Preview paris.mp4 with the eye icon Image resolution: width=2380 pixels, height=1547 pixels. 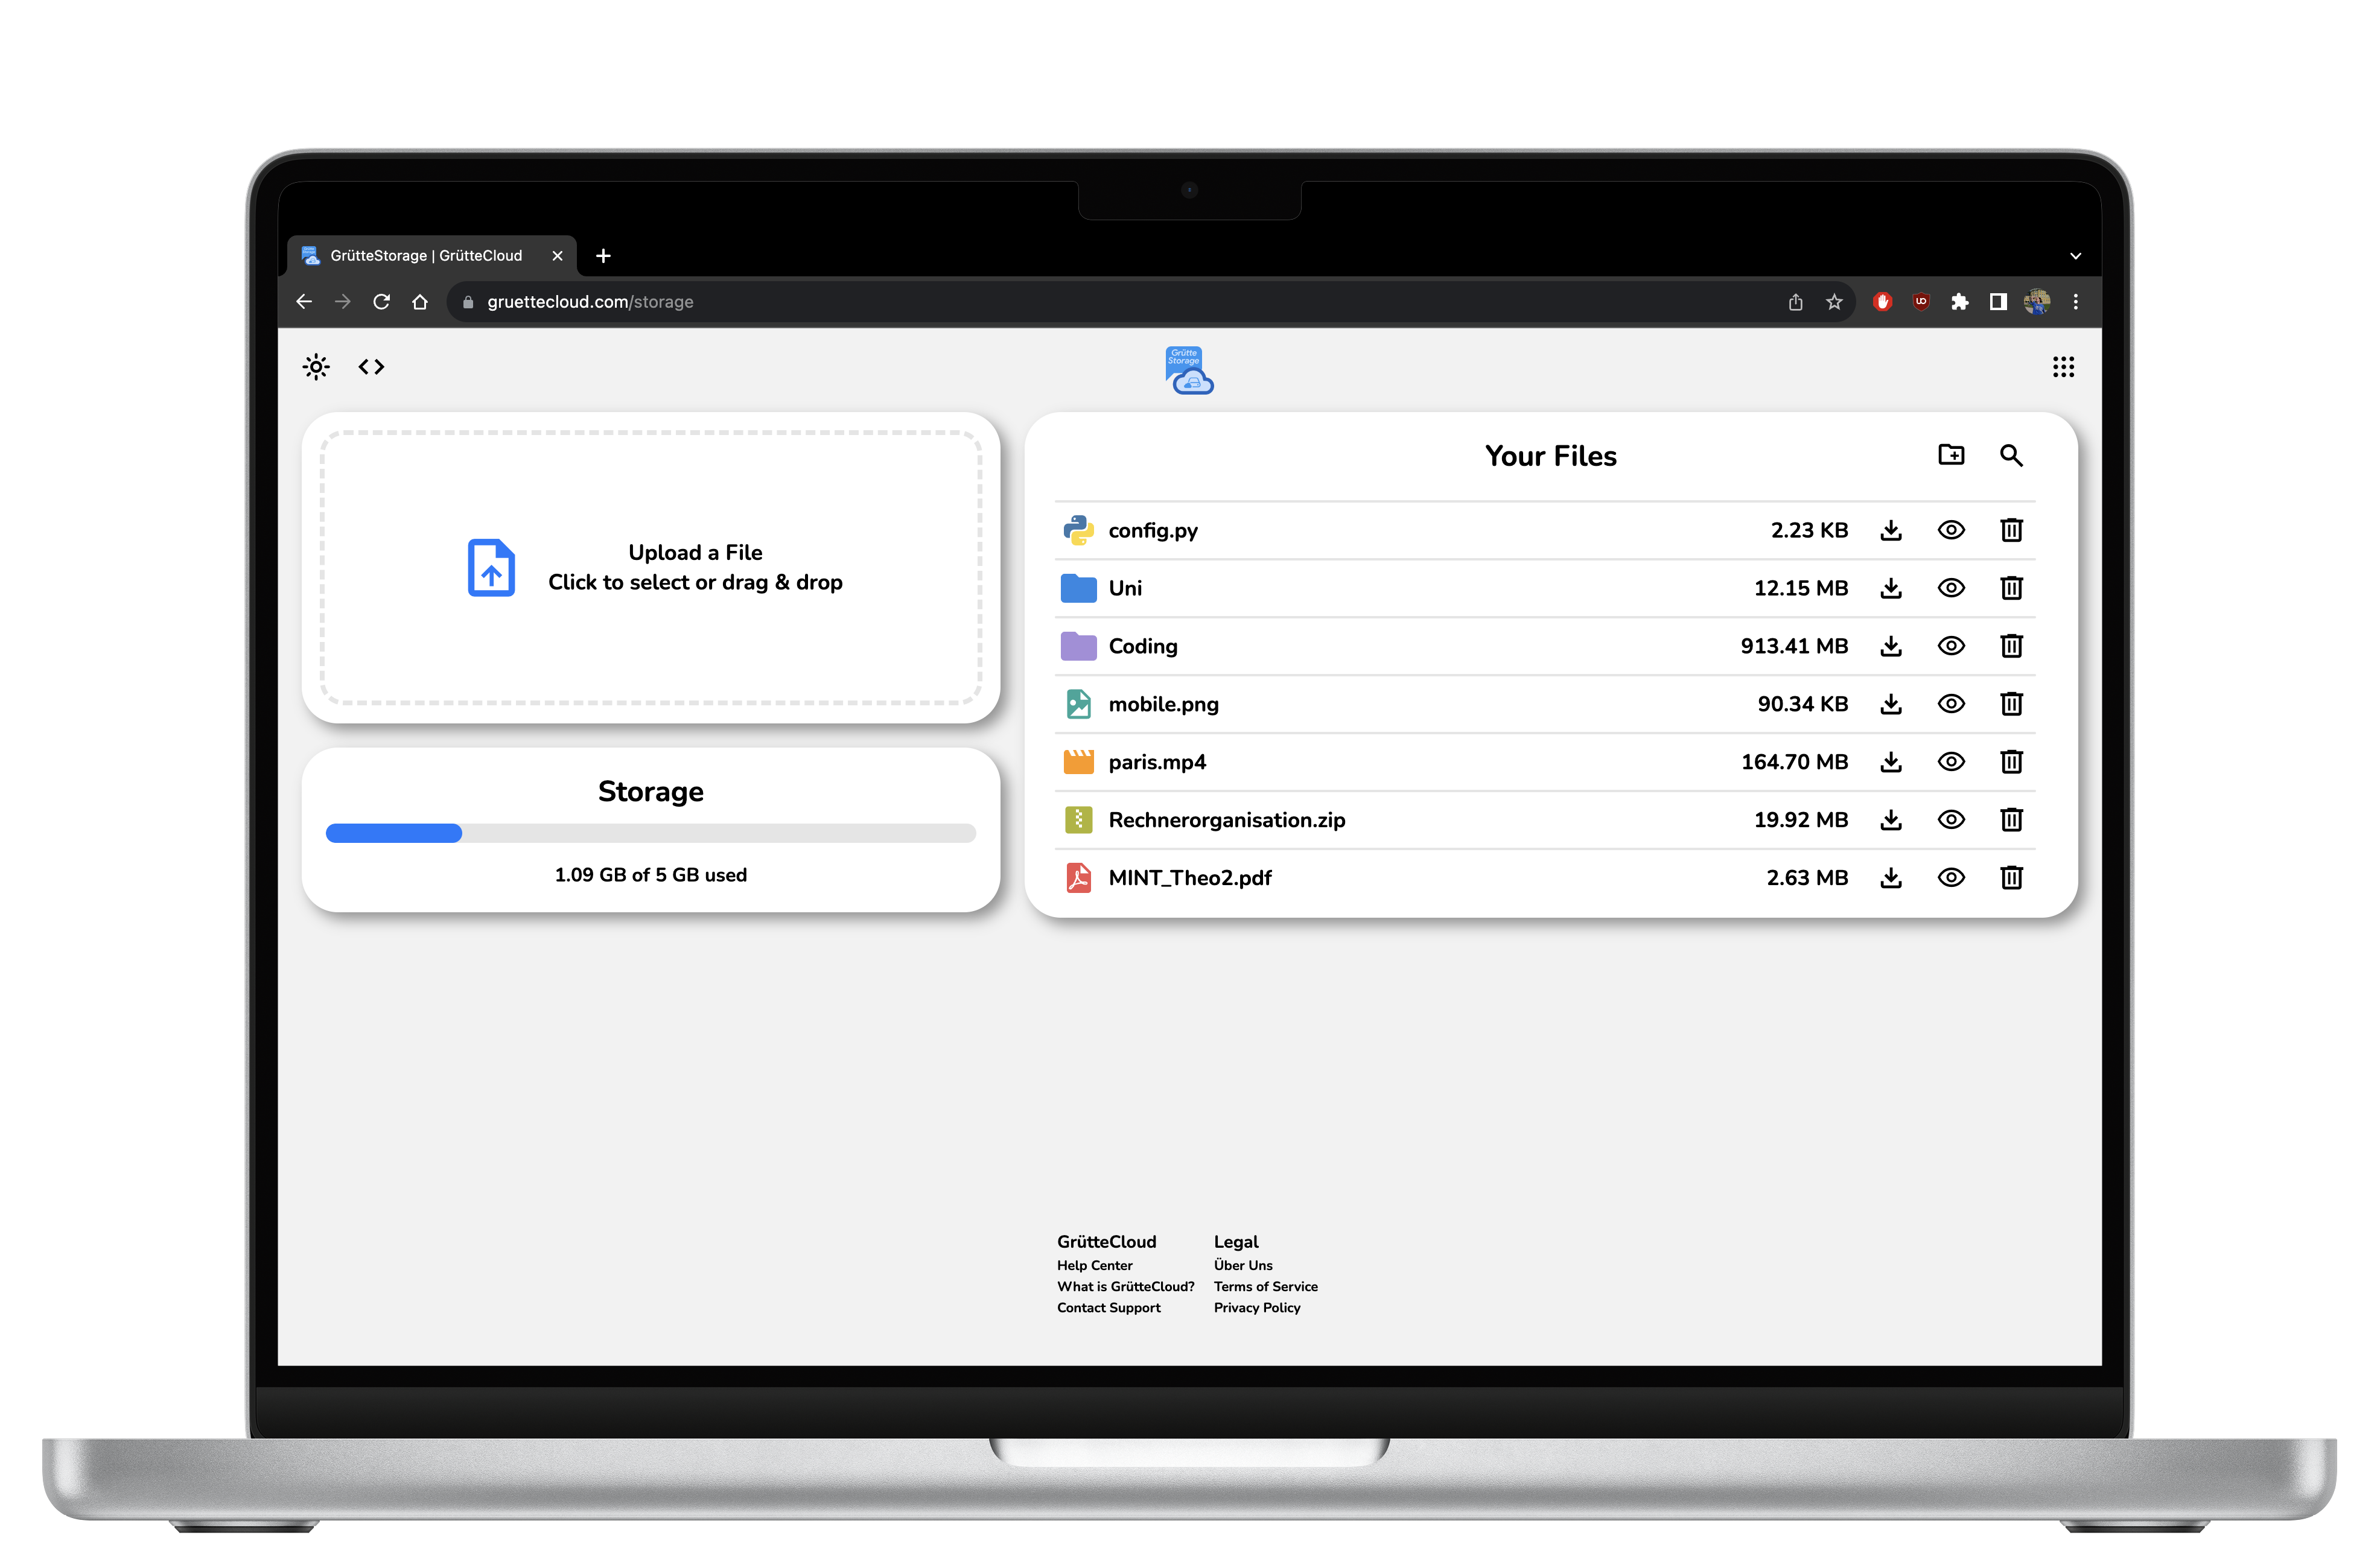tap(1951, 762)
